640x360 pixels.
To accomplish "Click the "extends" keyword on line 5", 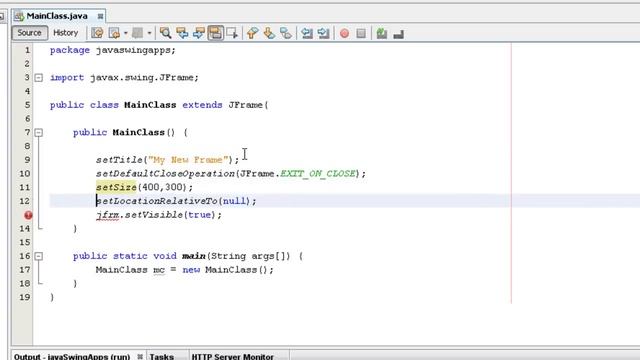I will point(202,105).
